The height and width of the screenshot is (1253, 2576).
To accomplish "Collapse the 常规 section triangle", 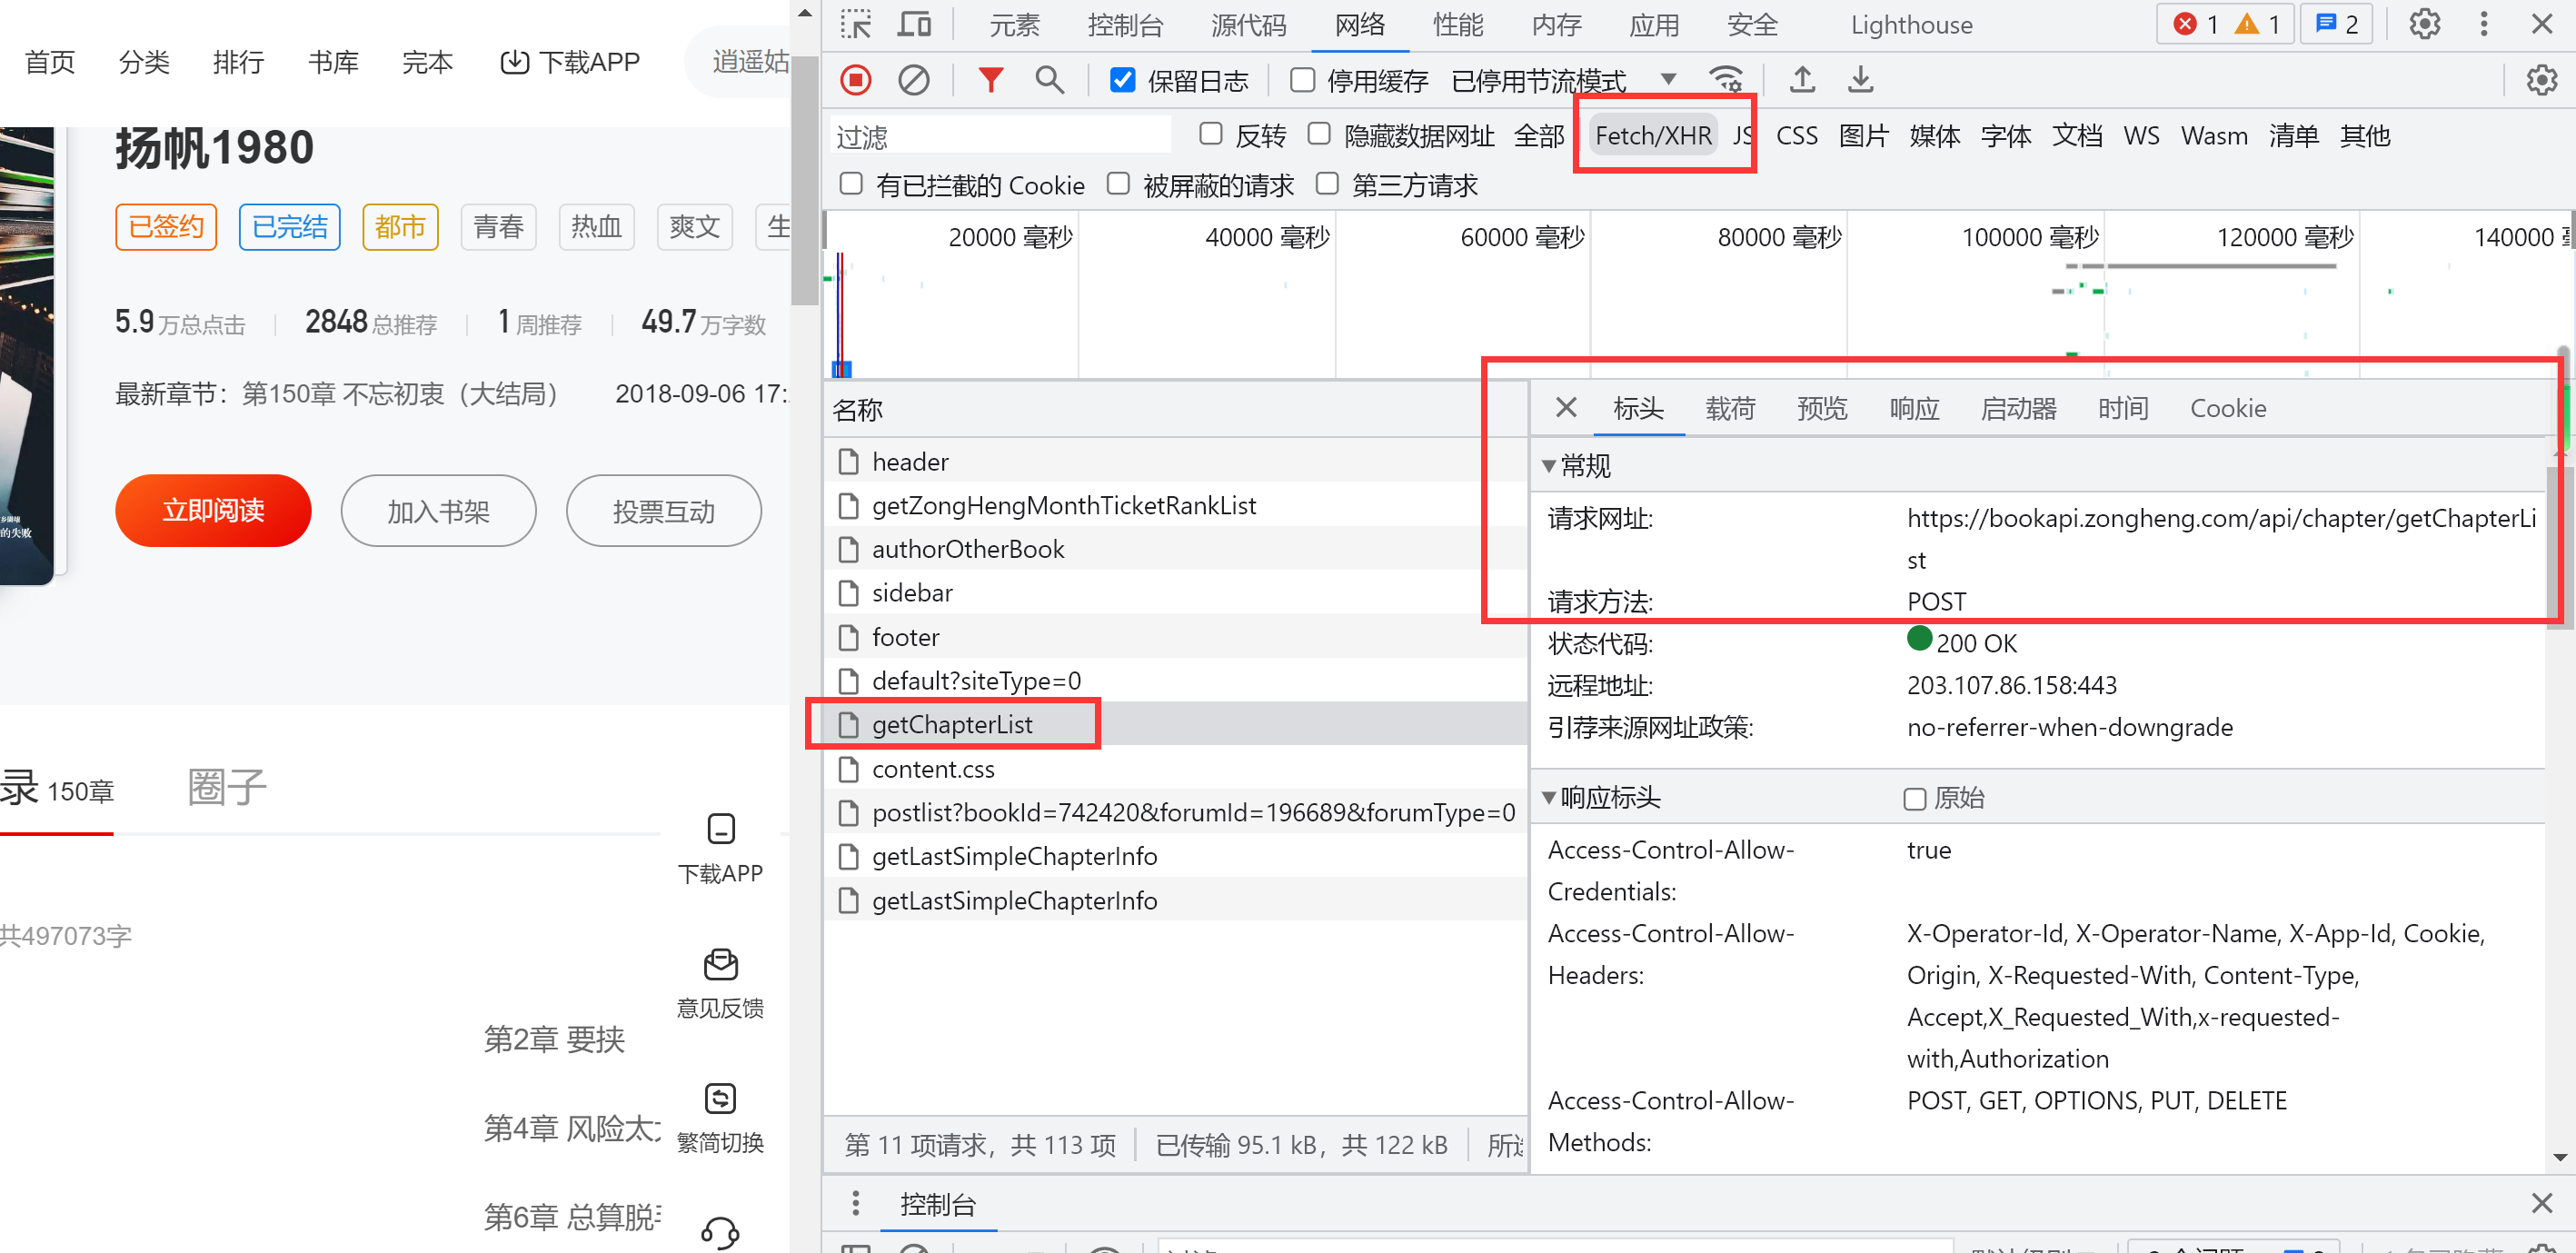I will 1549,466.
